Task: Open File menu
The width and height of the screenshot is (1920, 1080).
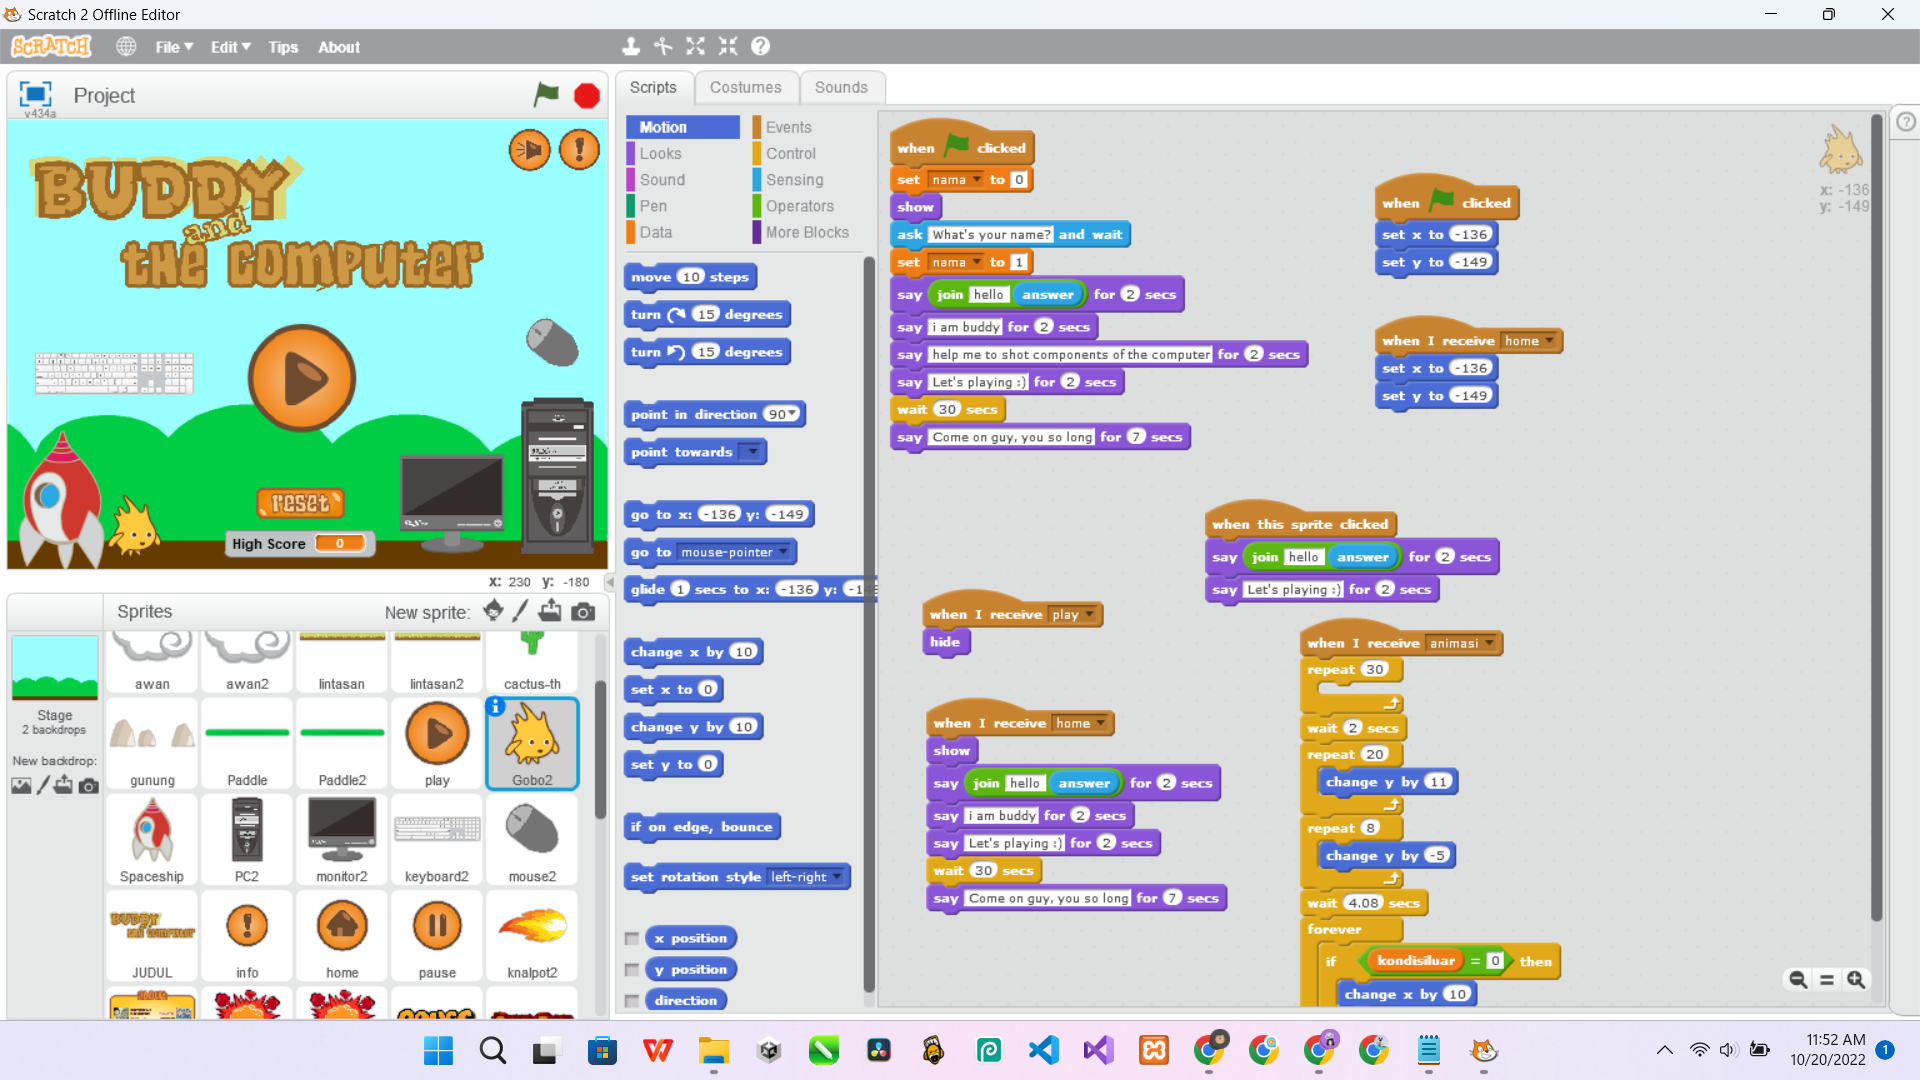Action: click(174, 47)
